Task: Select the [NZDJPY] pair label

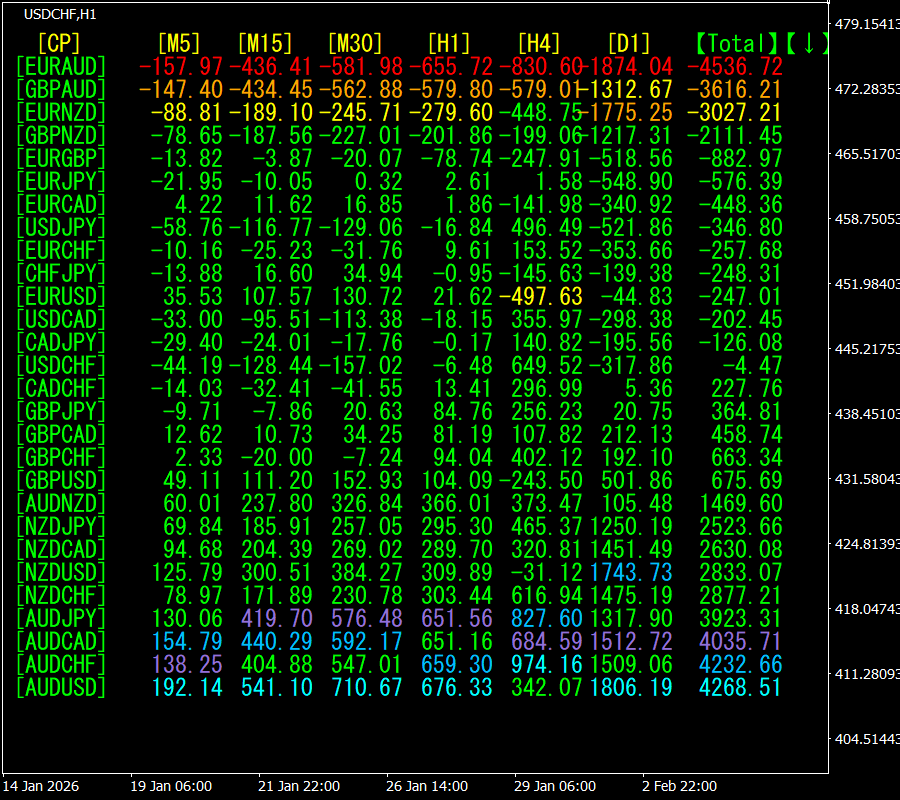Action: [x=61, y=526]
